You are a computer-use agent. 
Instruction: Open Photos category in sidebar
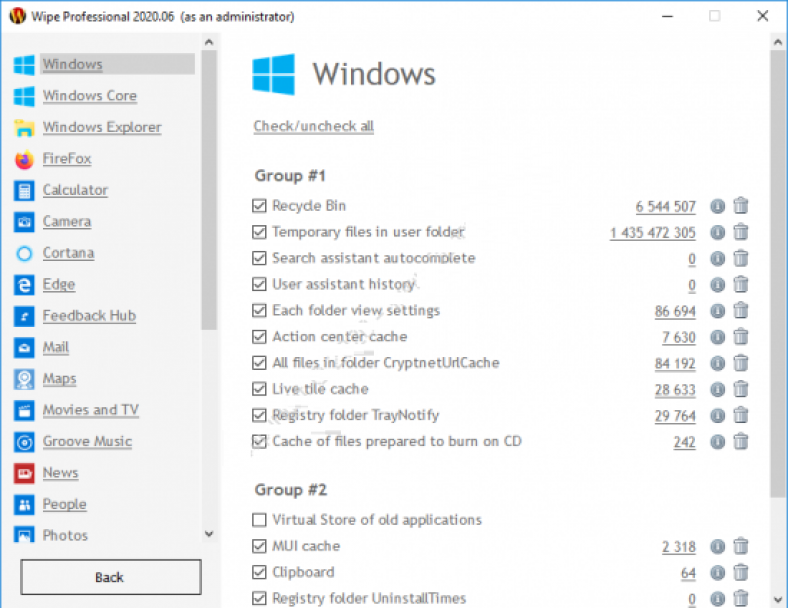tap(65, 536)
